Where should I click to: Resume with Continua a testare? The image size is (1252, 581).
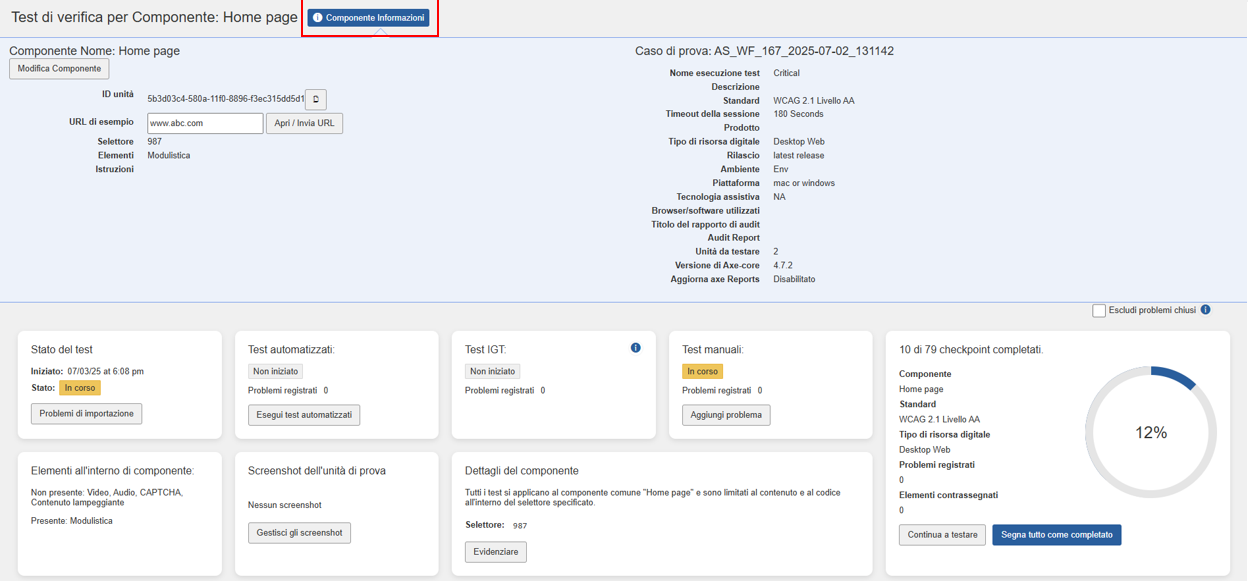[942, 535]
